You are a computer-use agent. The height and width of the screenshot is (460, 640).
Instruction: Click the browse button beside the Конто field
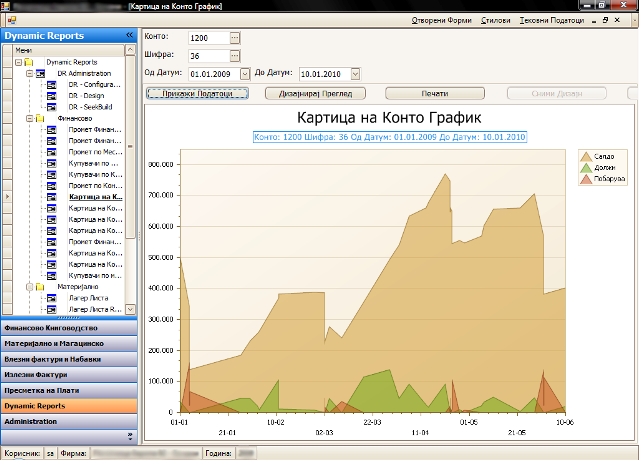(235, 38)
